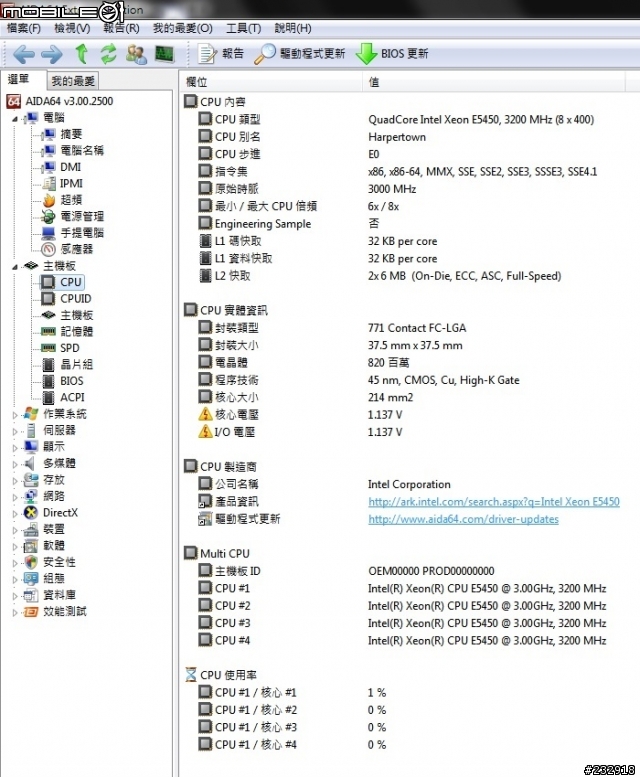The height and width of the screenshot is (778, 640).
Task: Click the 核心電壓 warning icon
Action: (205, 414)
